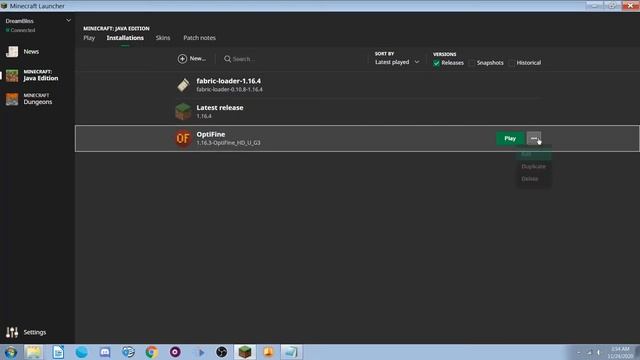Open the News section icon
Viewport: 640px width, 360px height.
[12, 51]
